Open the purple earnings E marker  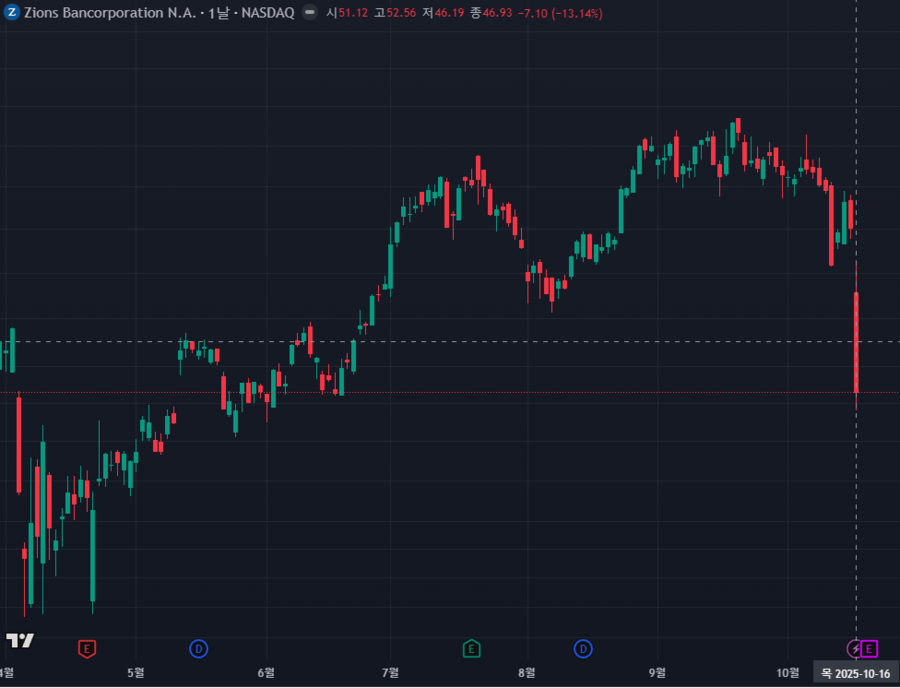click(x=869, y=649)
